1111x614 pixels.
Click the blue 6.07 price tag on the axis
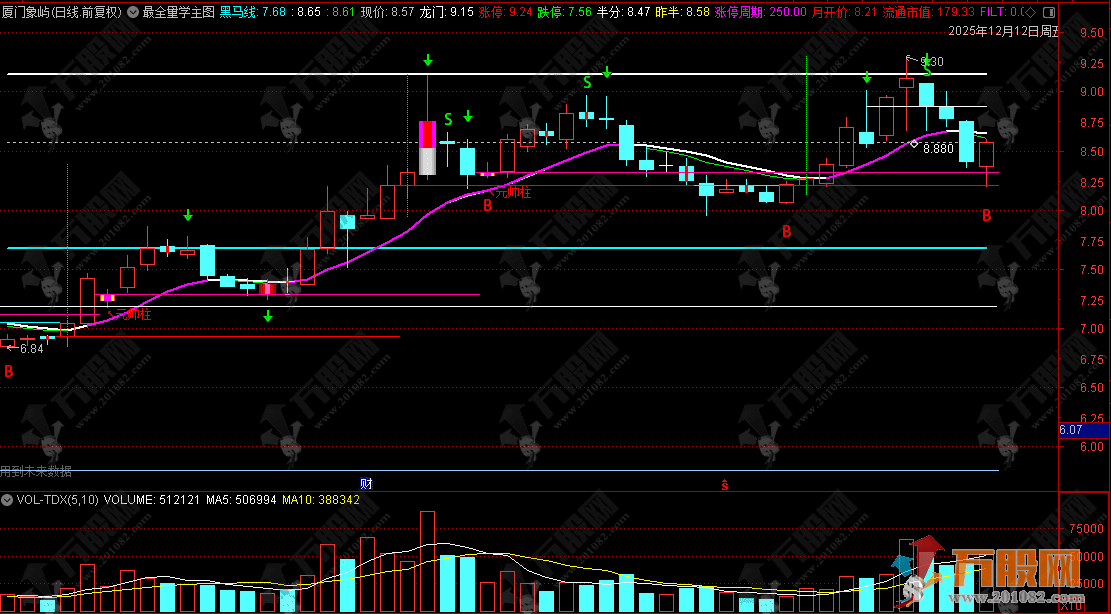click(1070, 430)
